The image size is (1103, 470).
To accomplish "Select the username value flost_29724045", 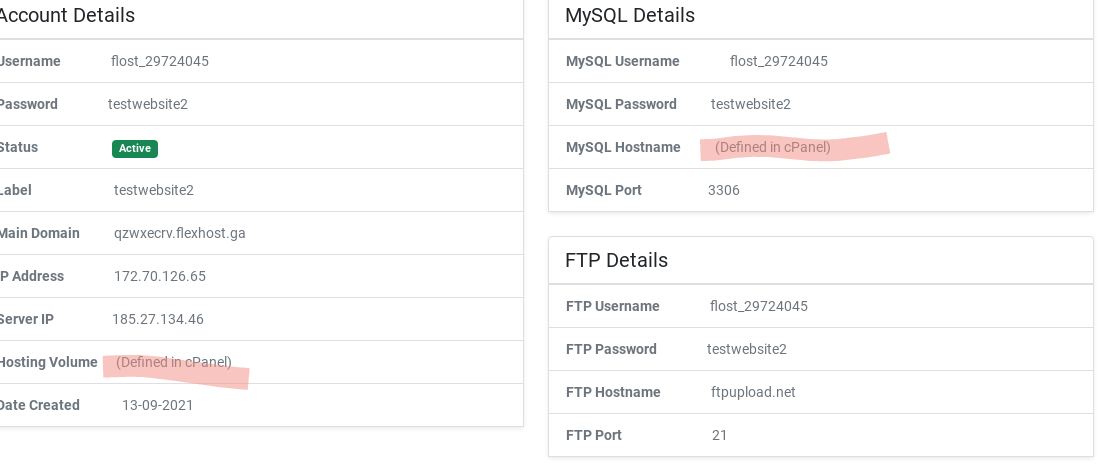I will pos(160,61).
